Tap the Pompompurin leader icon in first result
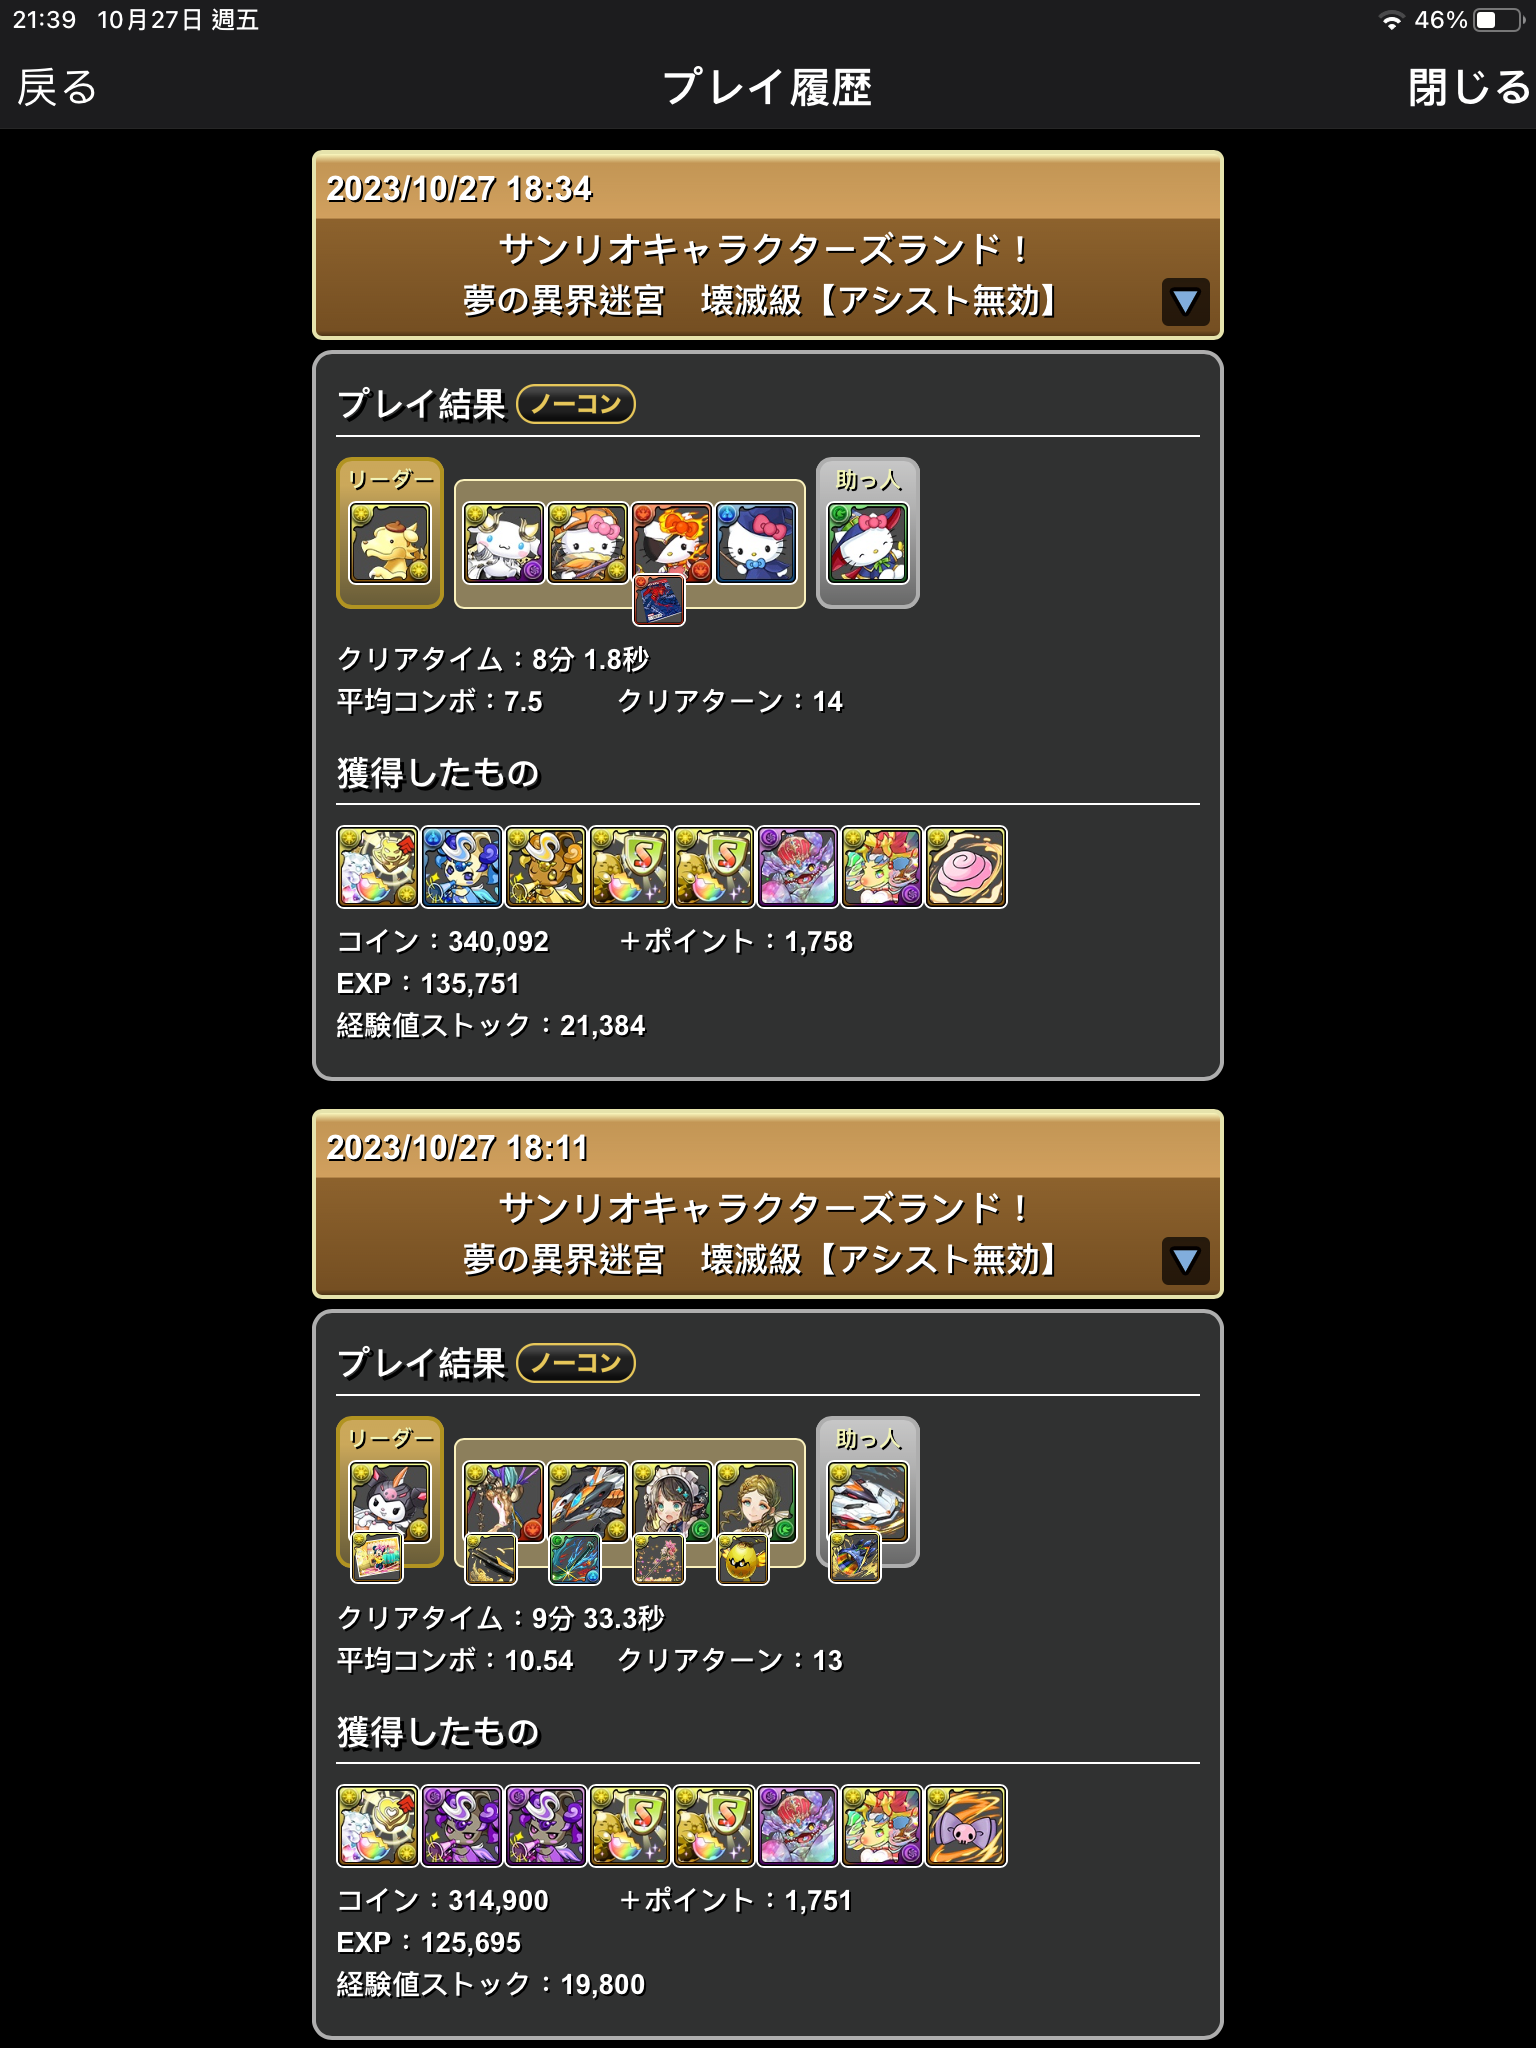1536x2048 pixels. 389,543
